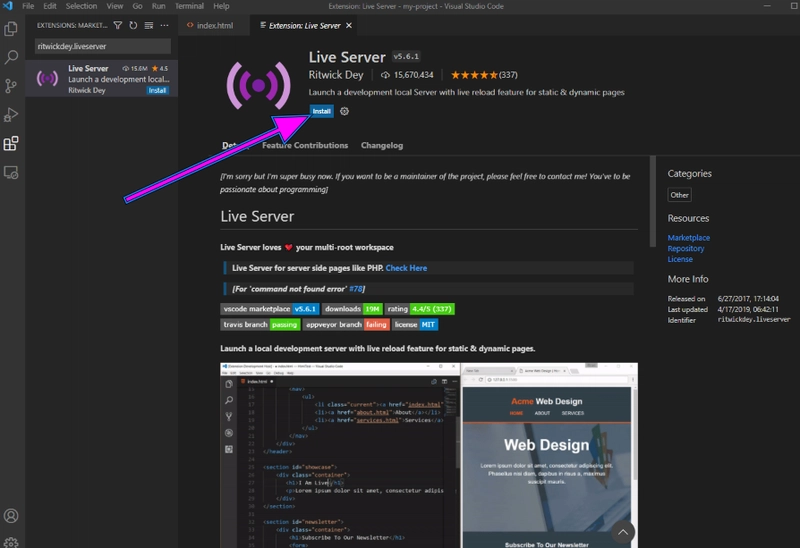Image resolution: width=800 pixels, height=548 pixels.
Task: Click the VS Code logo in the title bar
Action: pos(7,6)
